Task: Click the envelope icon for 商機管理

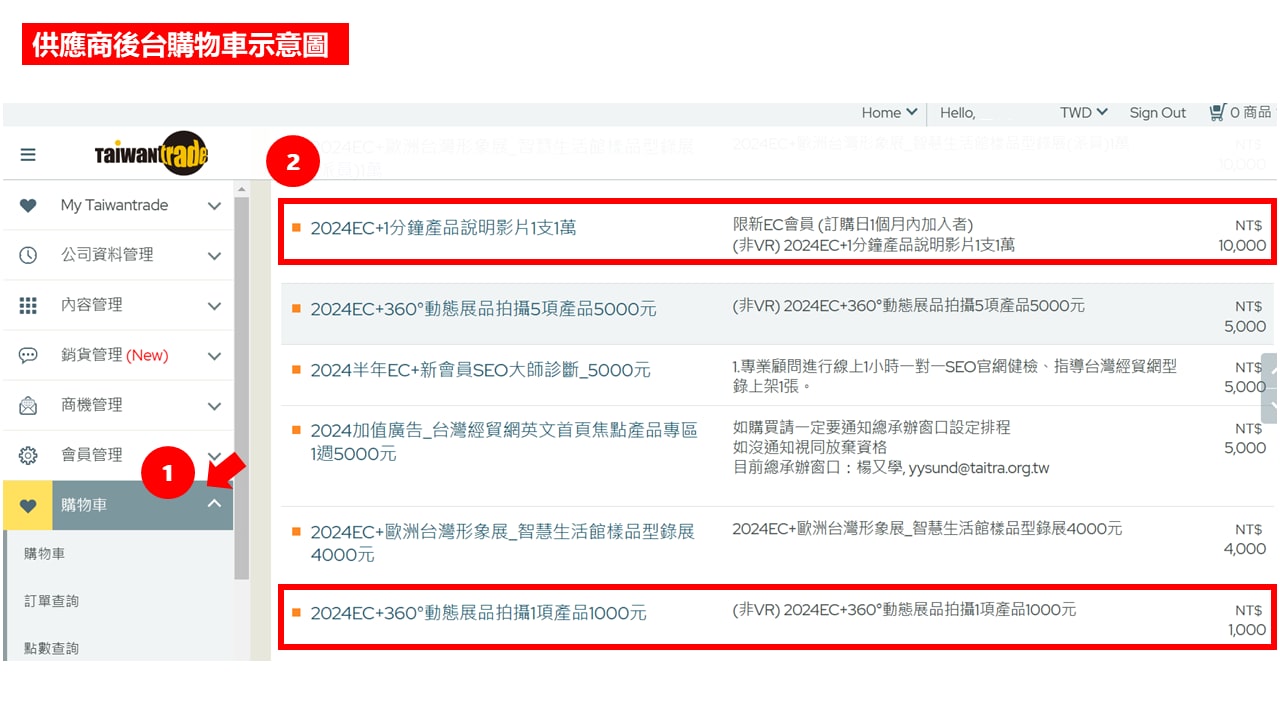Action: [x=28, y=405]
